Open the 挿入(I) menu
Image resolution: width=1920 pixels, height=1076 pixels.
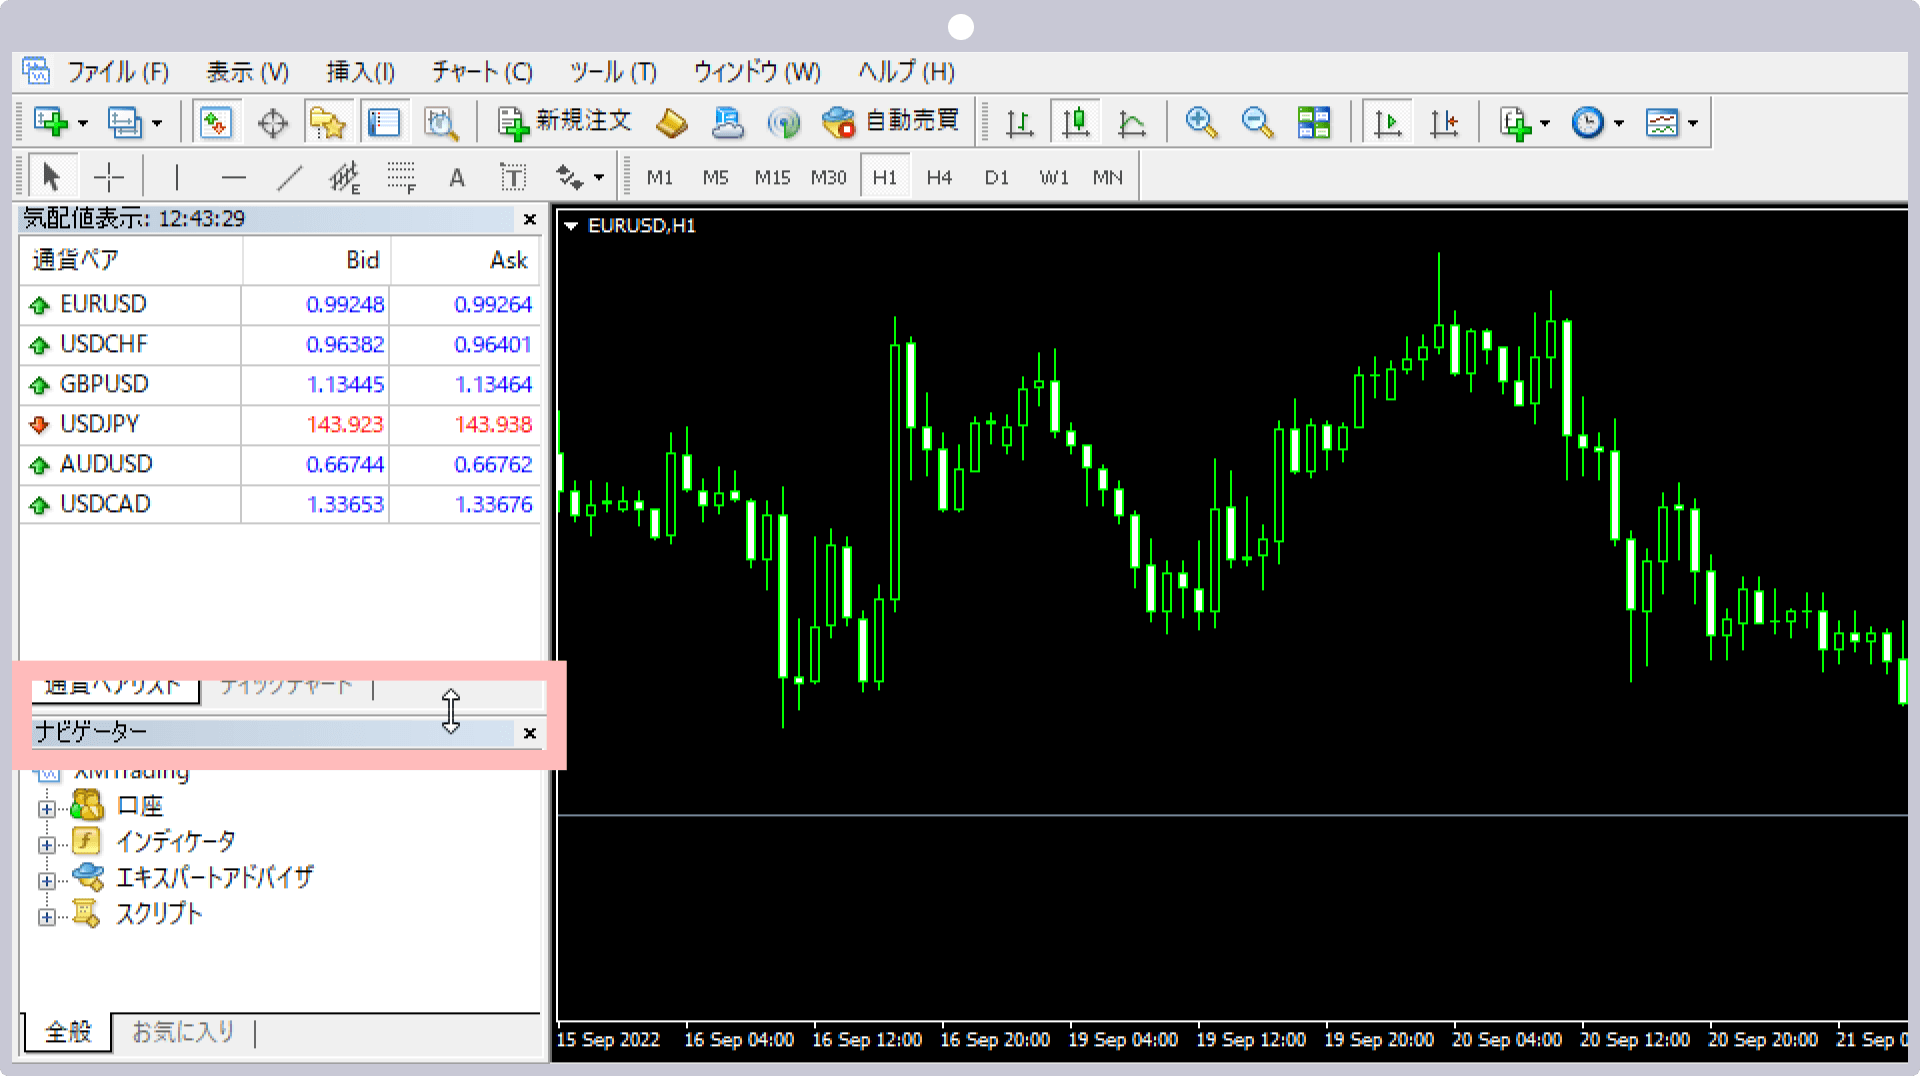tap(360, 72)
